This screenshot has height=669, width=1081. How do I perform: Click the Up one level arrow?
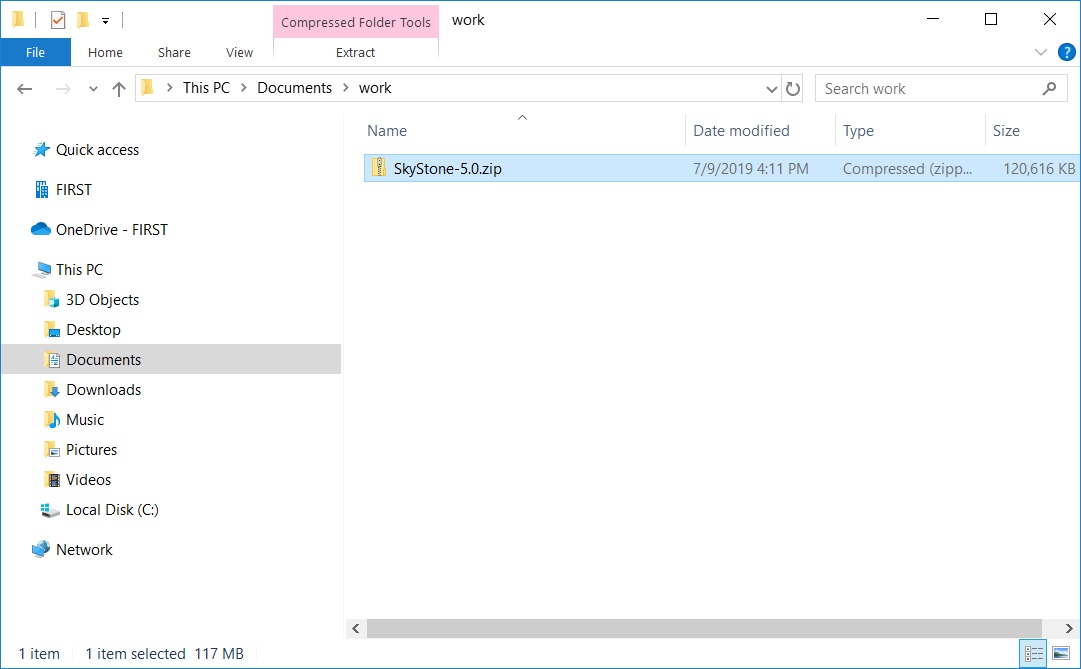(x=119, y=89)
